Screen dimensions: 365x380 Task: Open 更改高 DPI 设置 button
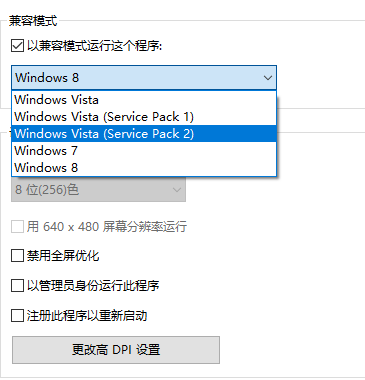pos(116,350)
